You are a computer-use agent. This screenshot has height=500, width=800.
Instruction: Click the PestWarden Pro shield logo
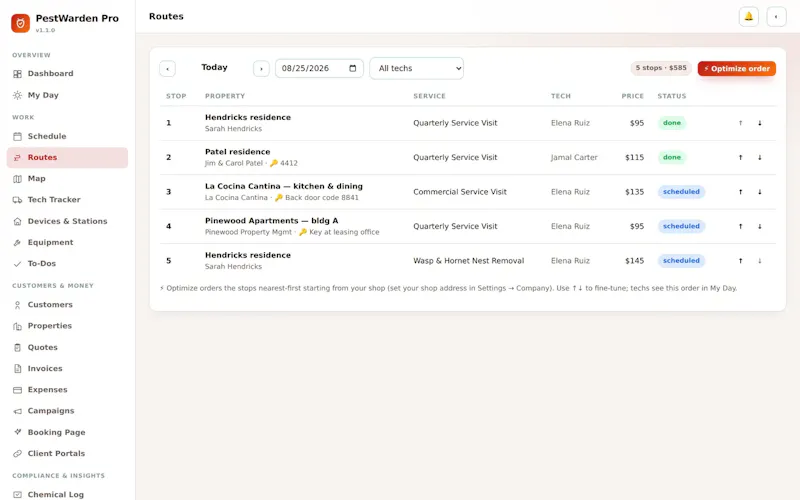[20, 23]
